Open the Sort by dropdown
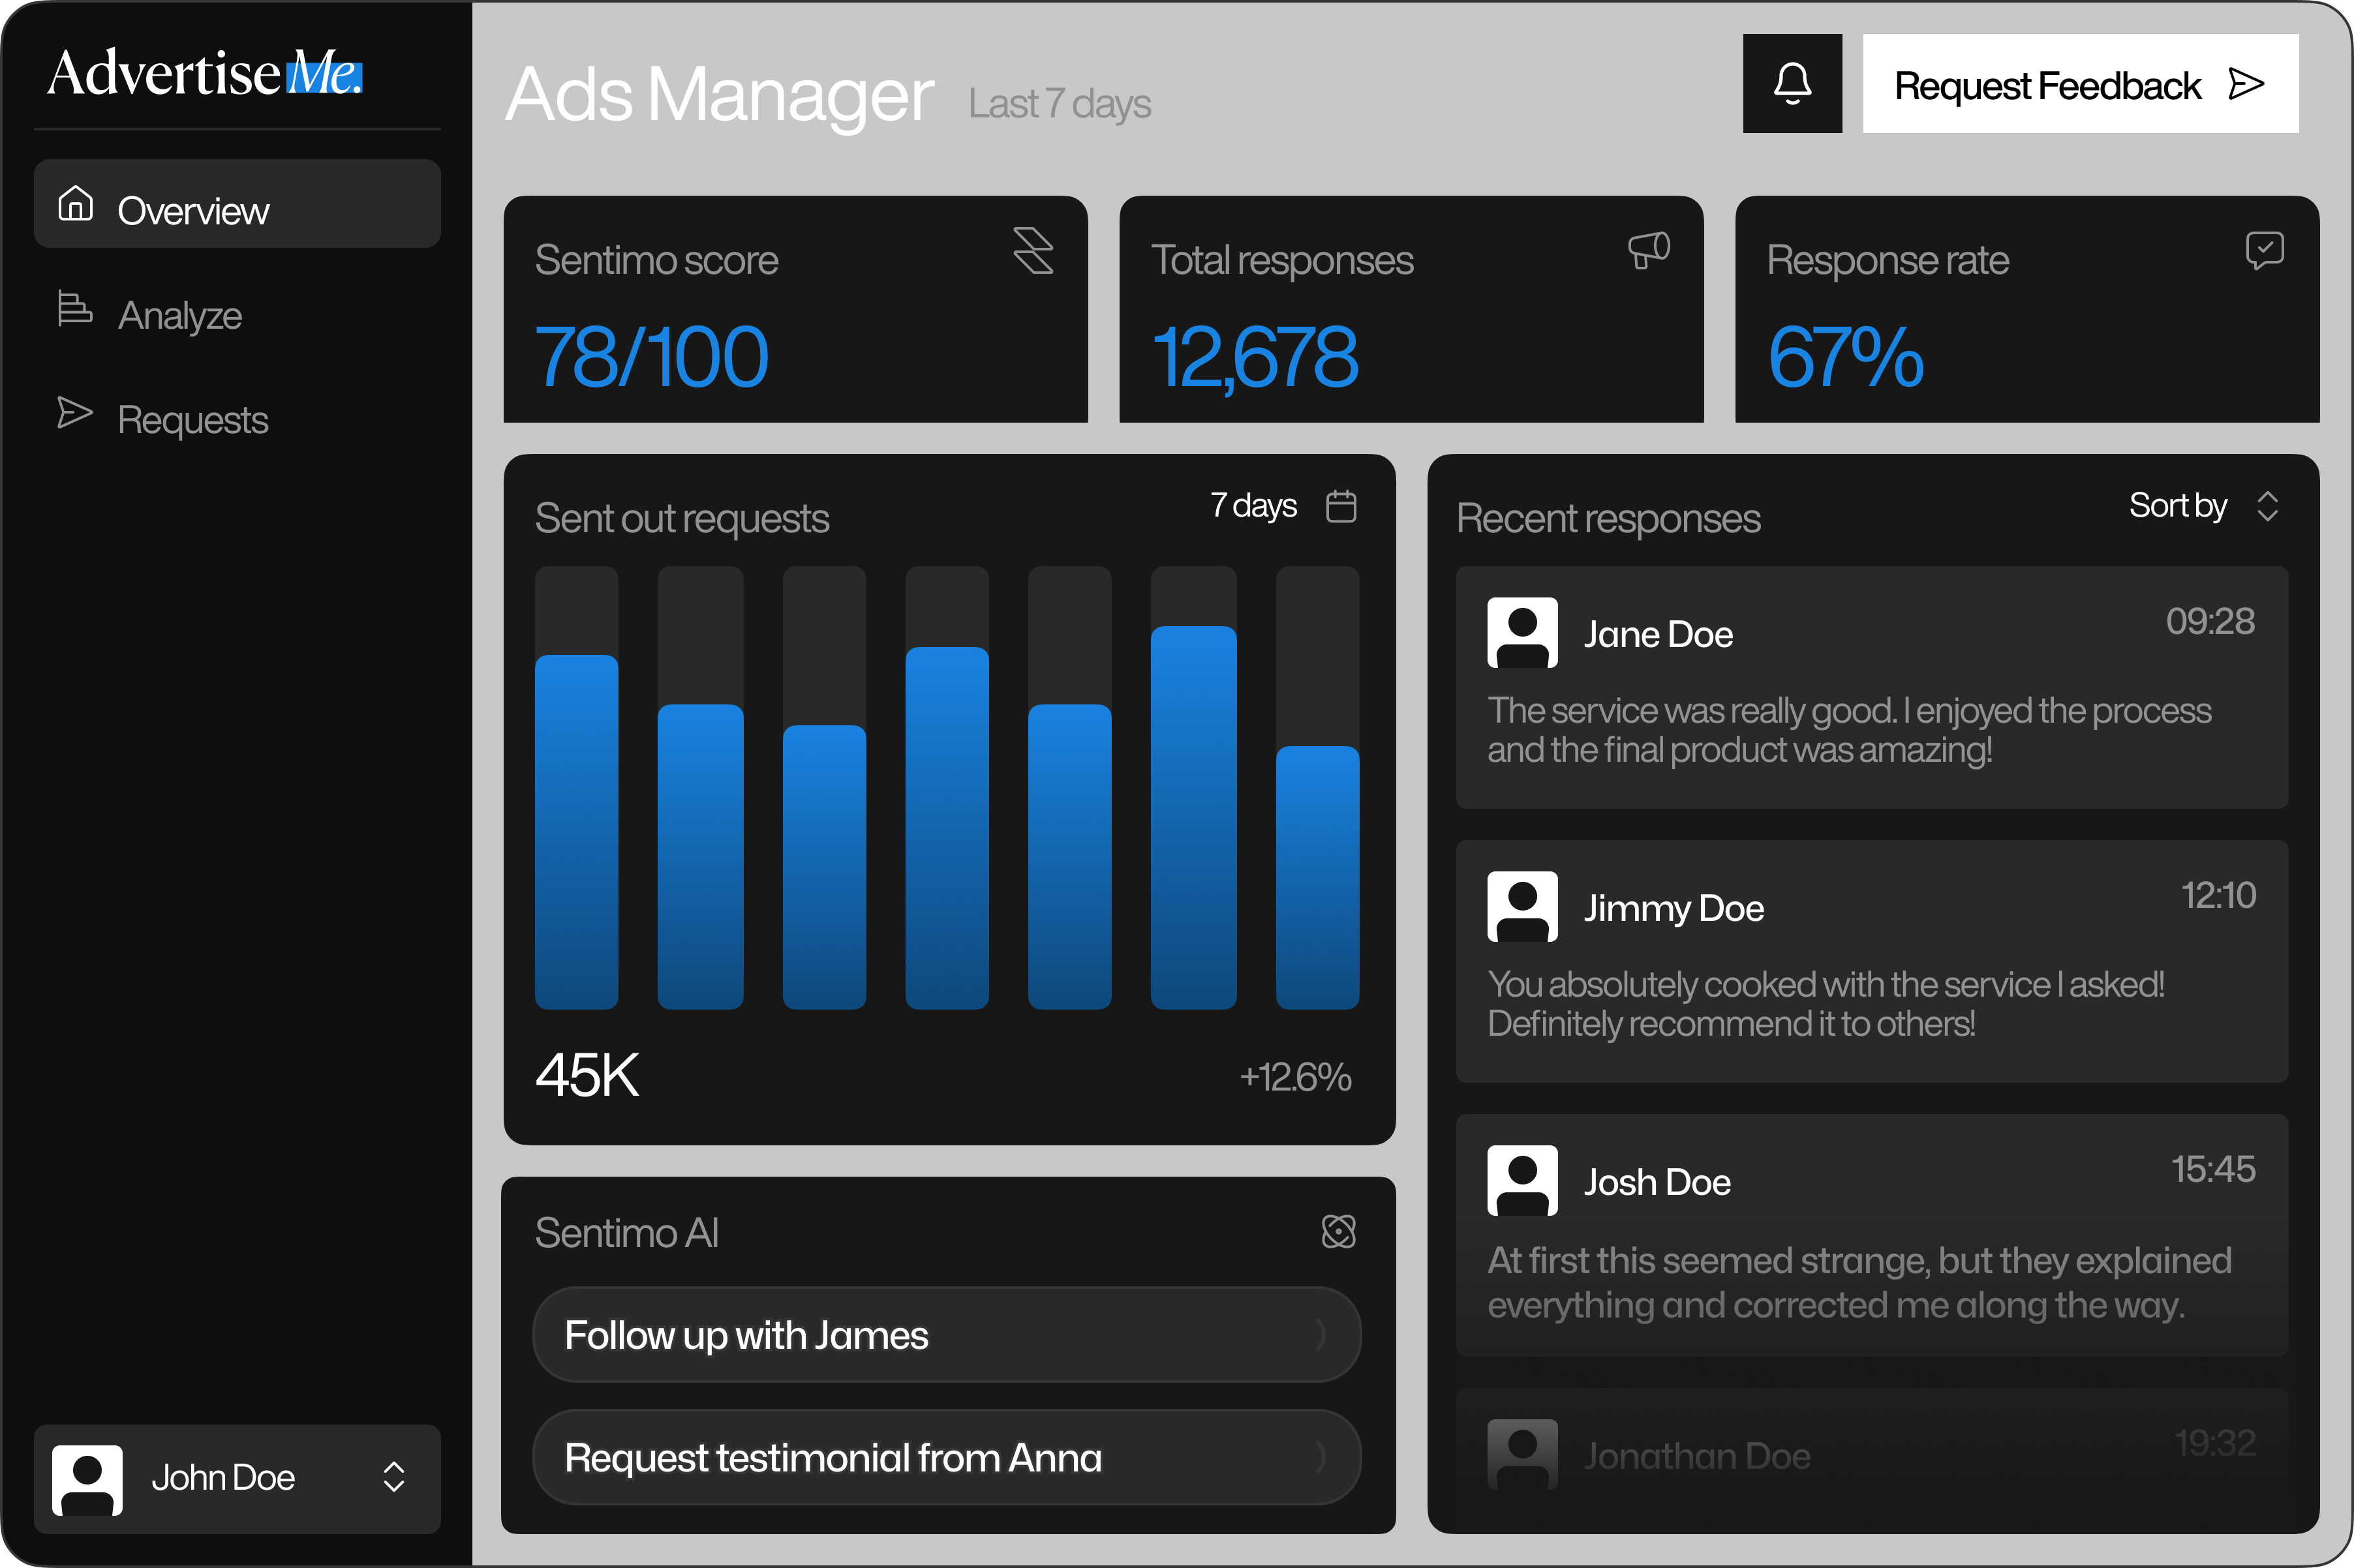The width and height of the screenshot is (2354, 1568). click(2201, 506)
